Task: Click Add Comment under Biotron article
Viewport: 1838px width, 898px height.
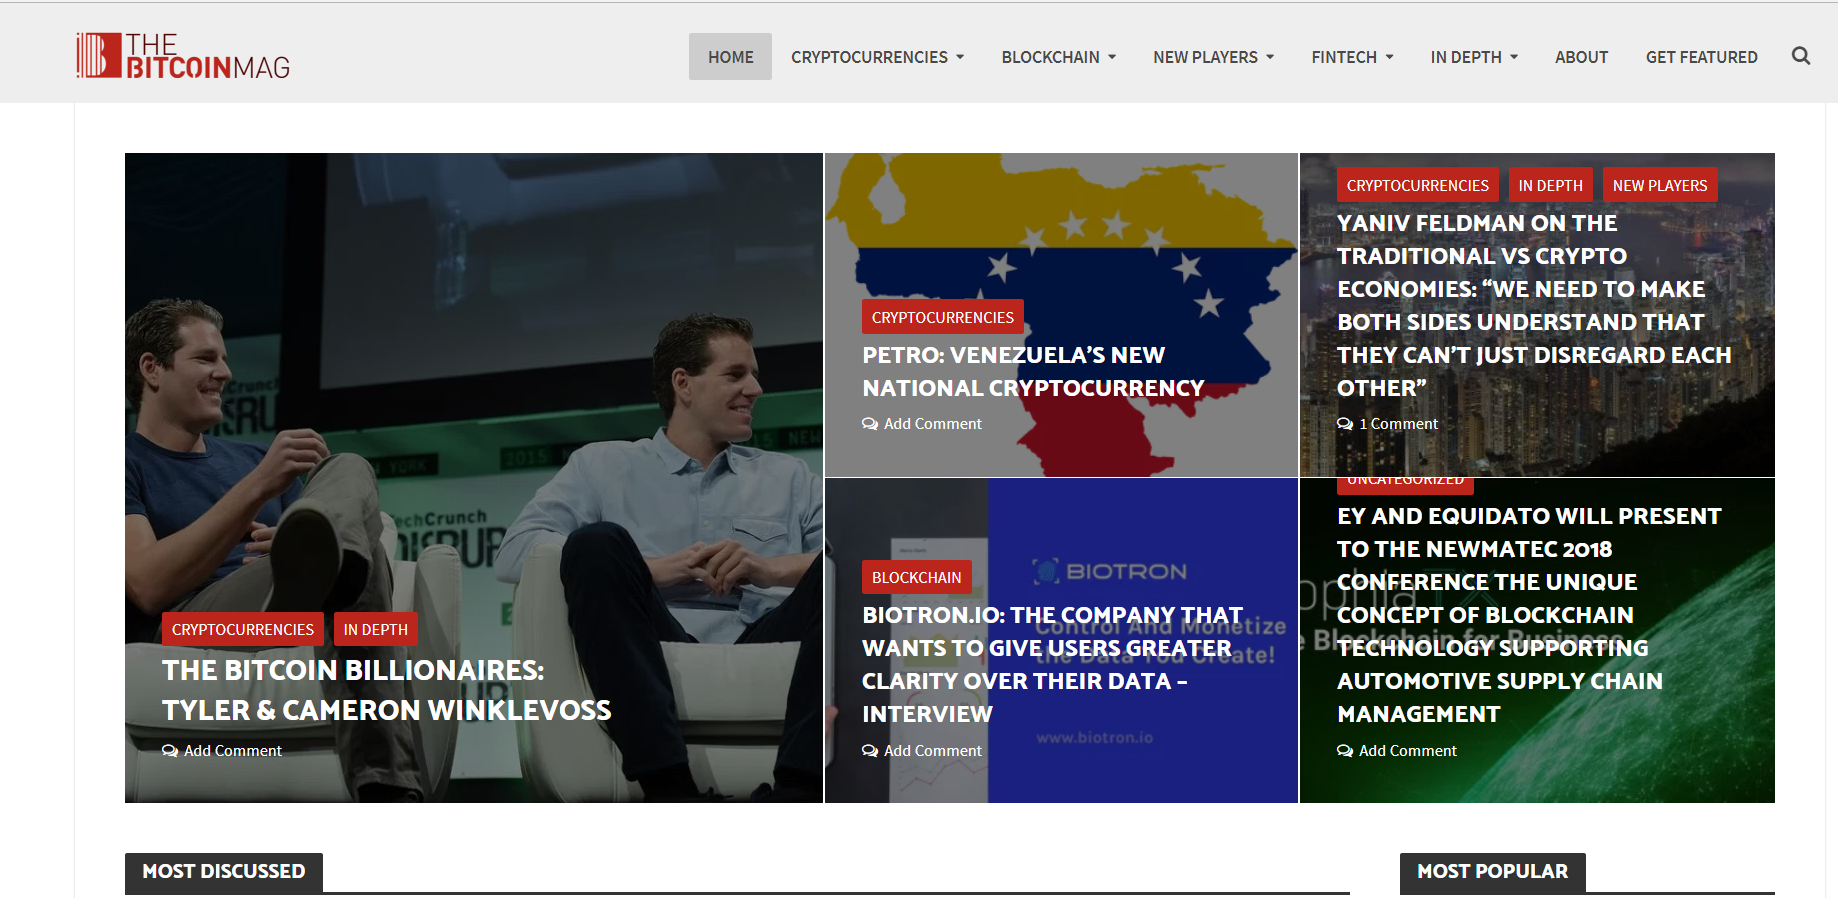Action: point(933,751)
